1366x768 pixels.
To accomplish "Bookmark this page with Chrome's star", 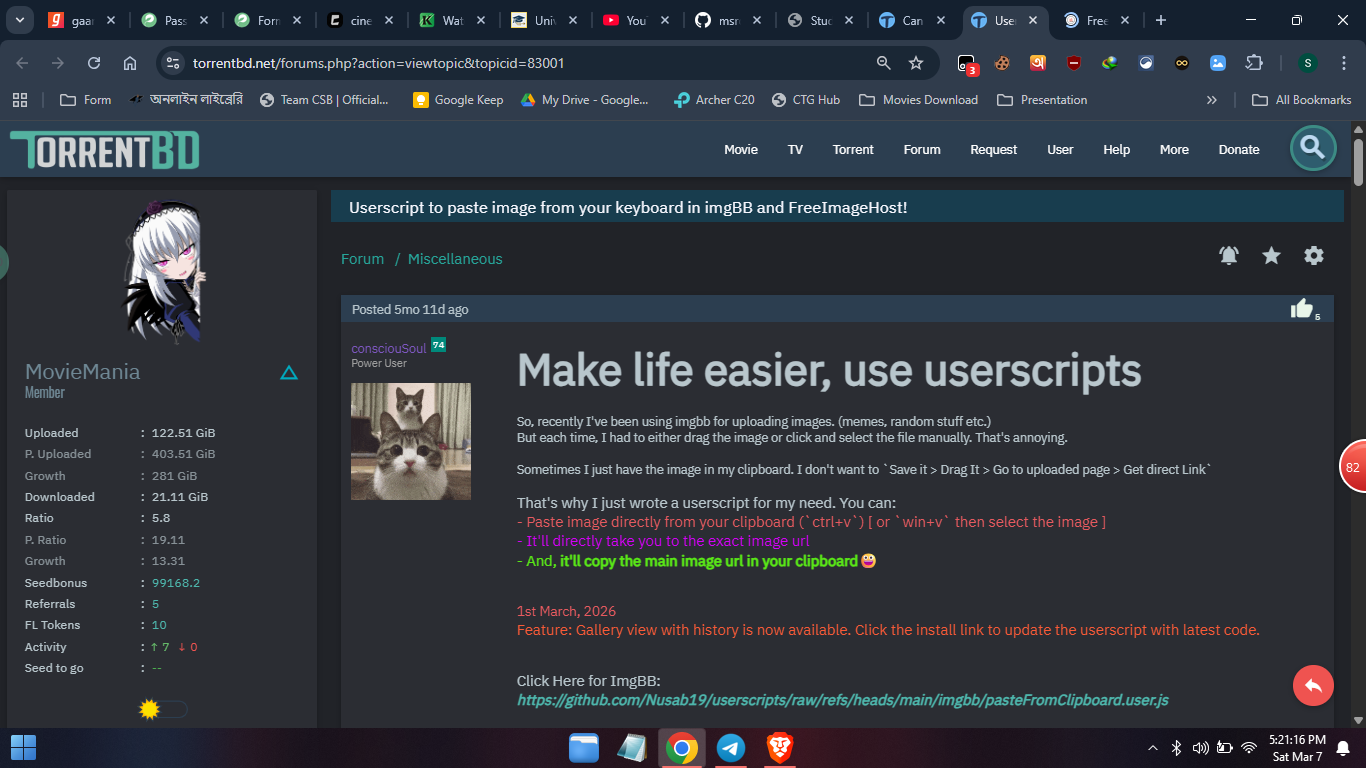I will pos(916,63).
